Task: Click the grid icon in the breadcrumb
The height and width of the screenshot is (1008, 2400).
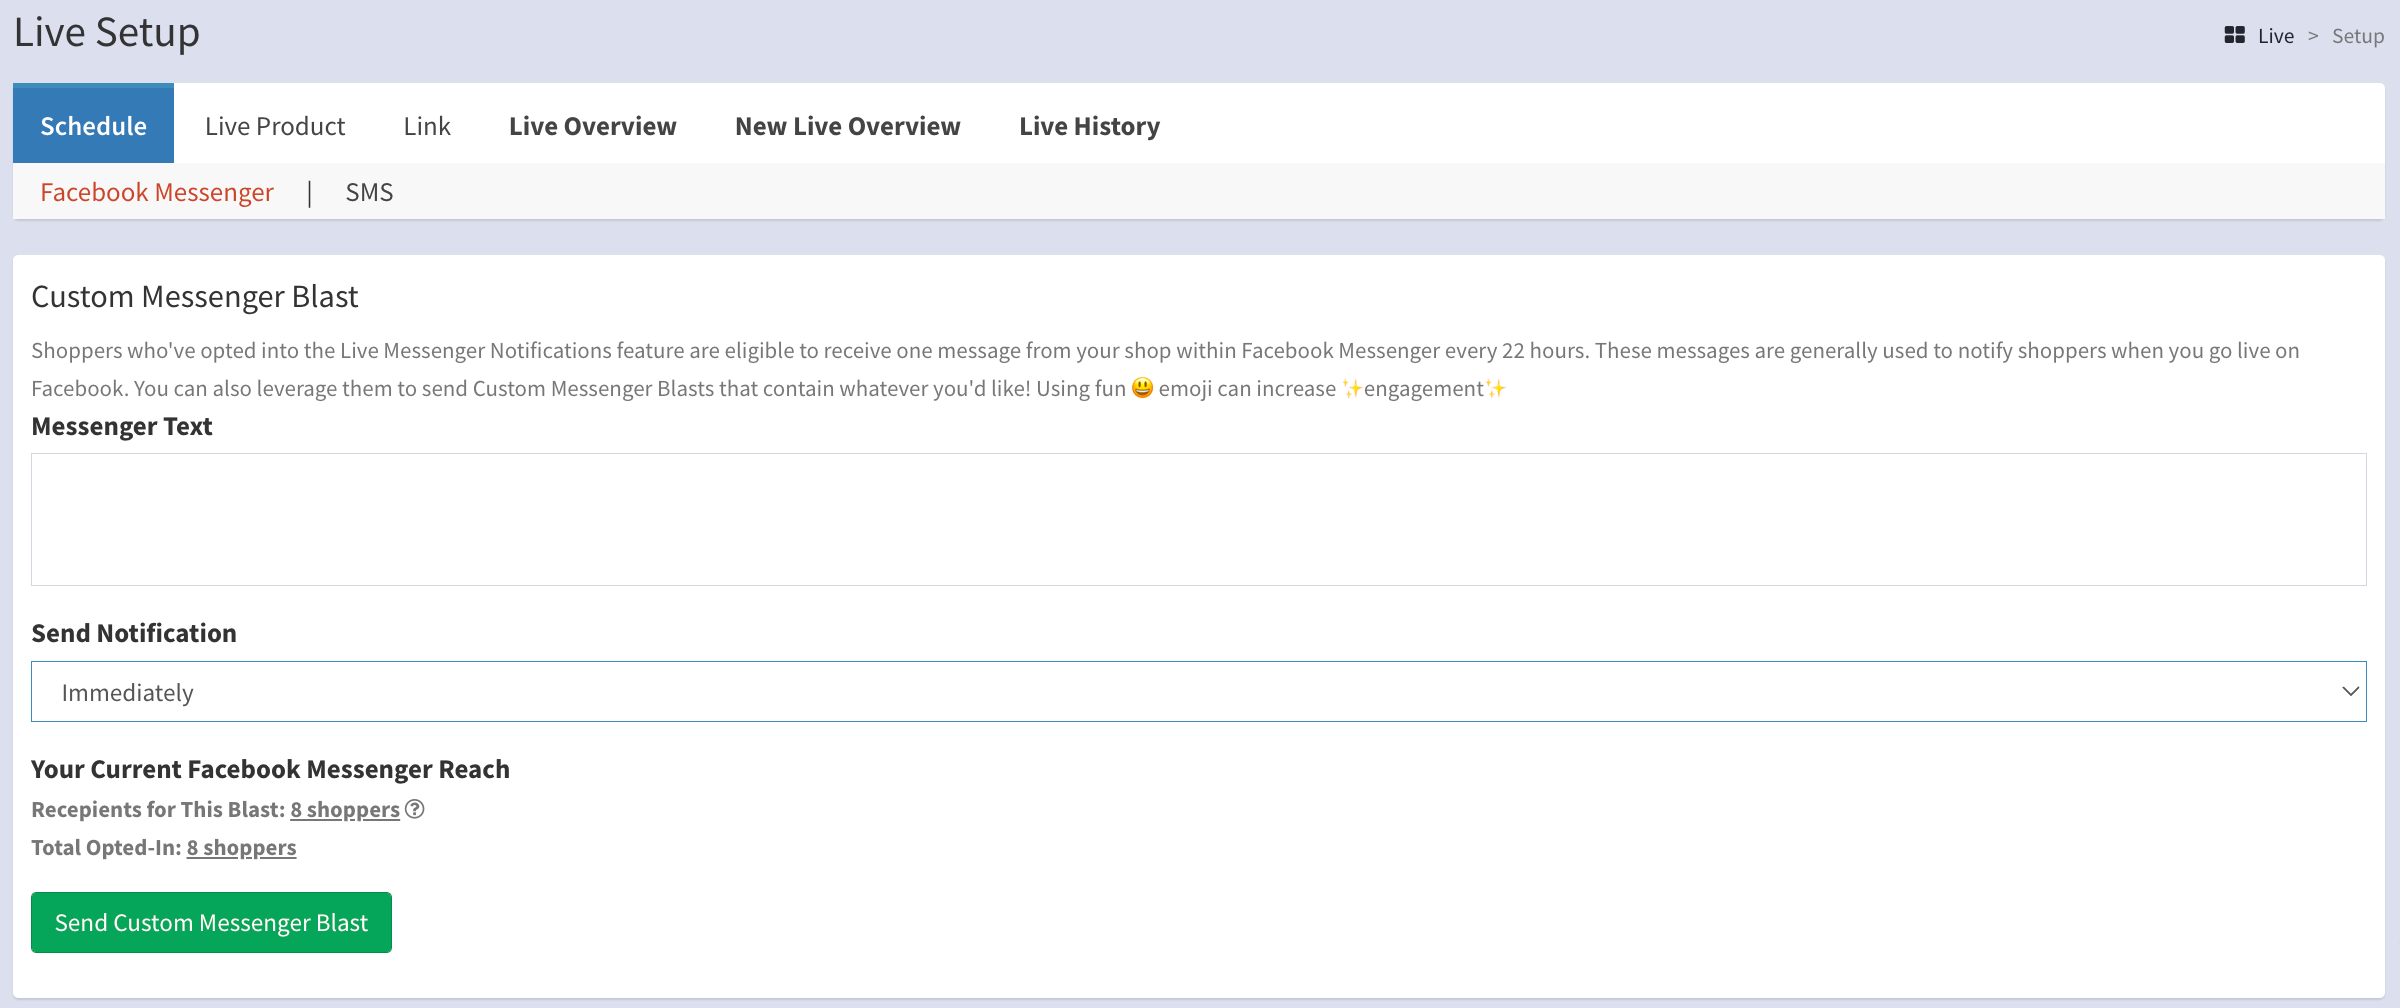Action: [x=2234, y=35]
